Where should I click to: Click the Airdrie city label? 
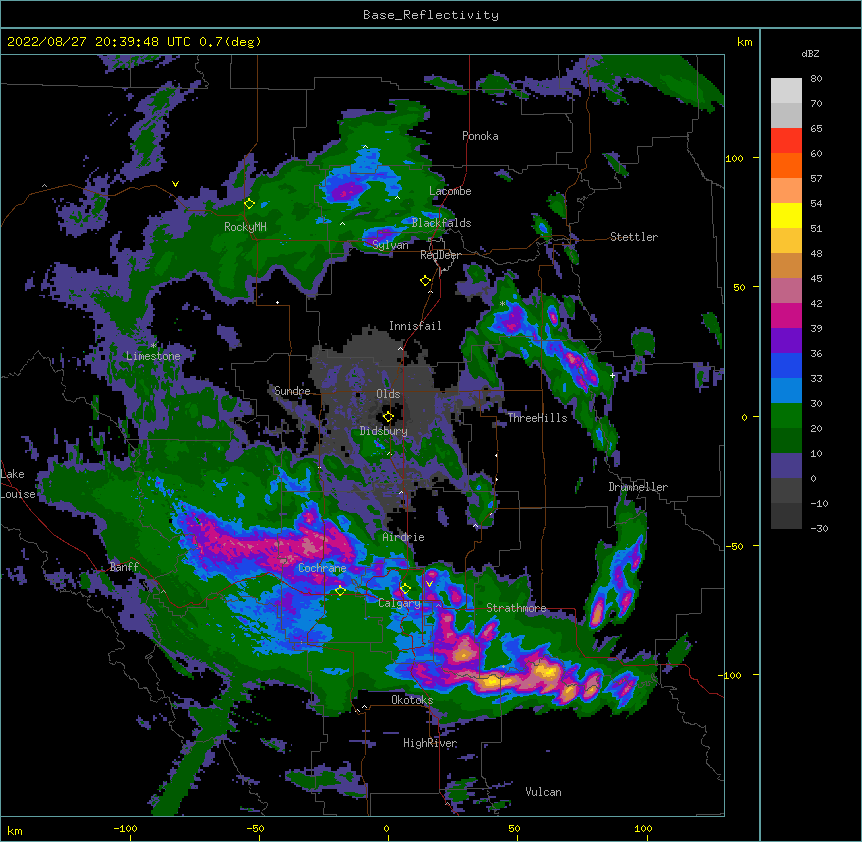click(x=403, y=537)
